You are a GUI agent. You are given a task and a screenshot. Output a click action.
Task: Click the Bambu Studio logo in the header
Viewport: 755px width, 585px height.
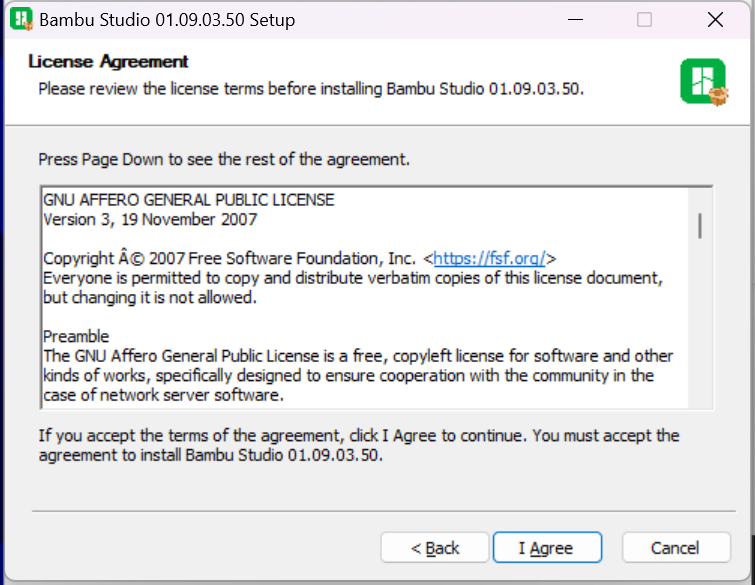tap(704, 81)
